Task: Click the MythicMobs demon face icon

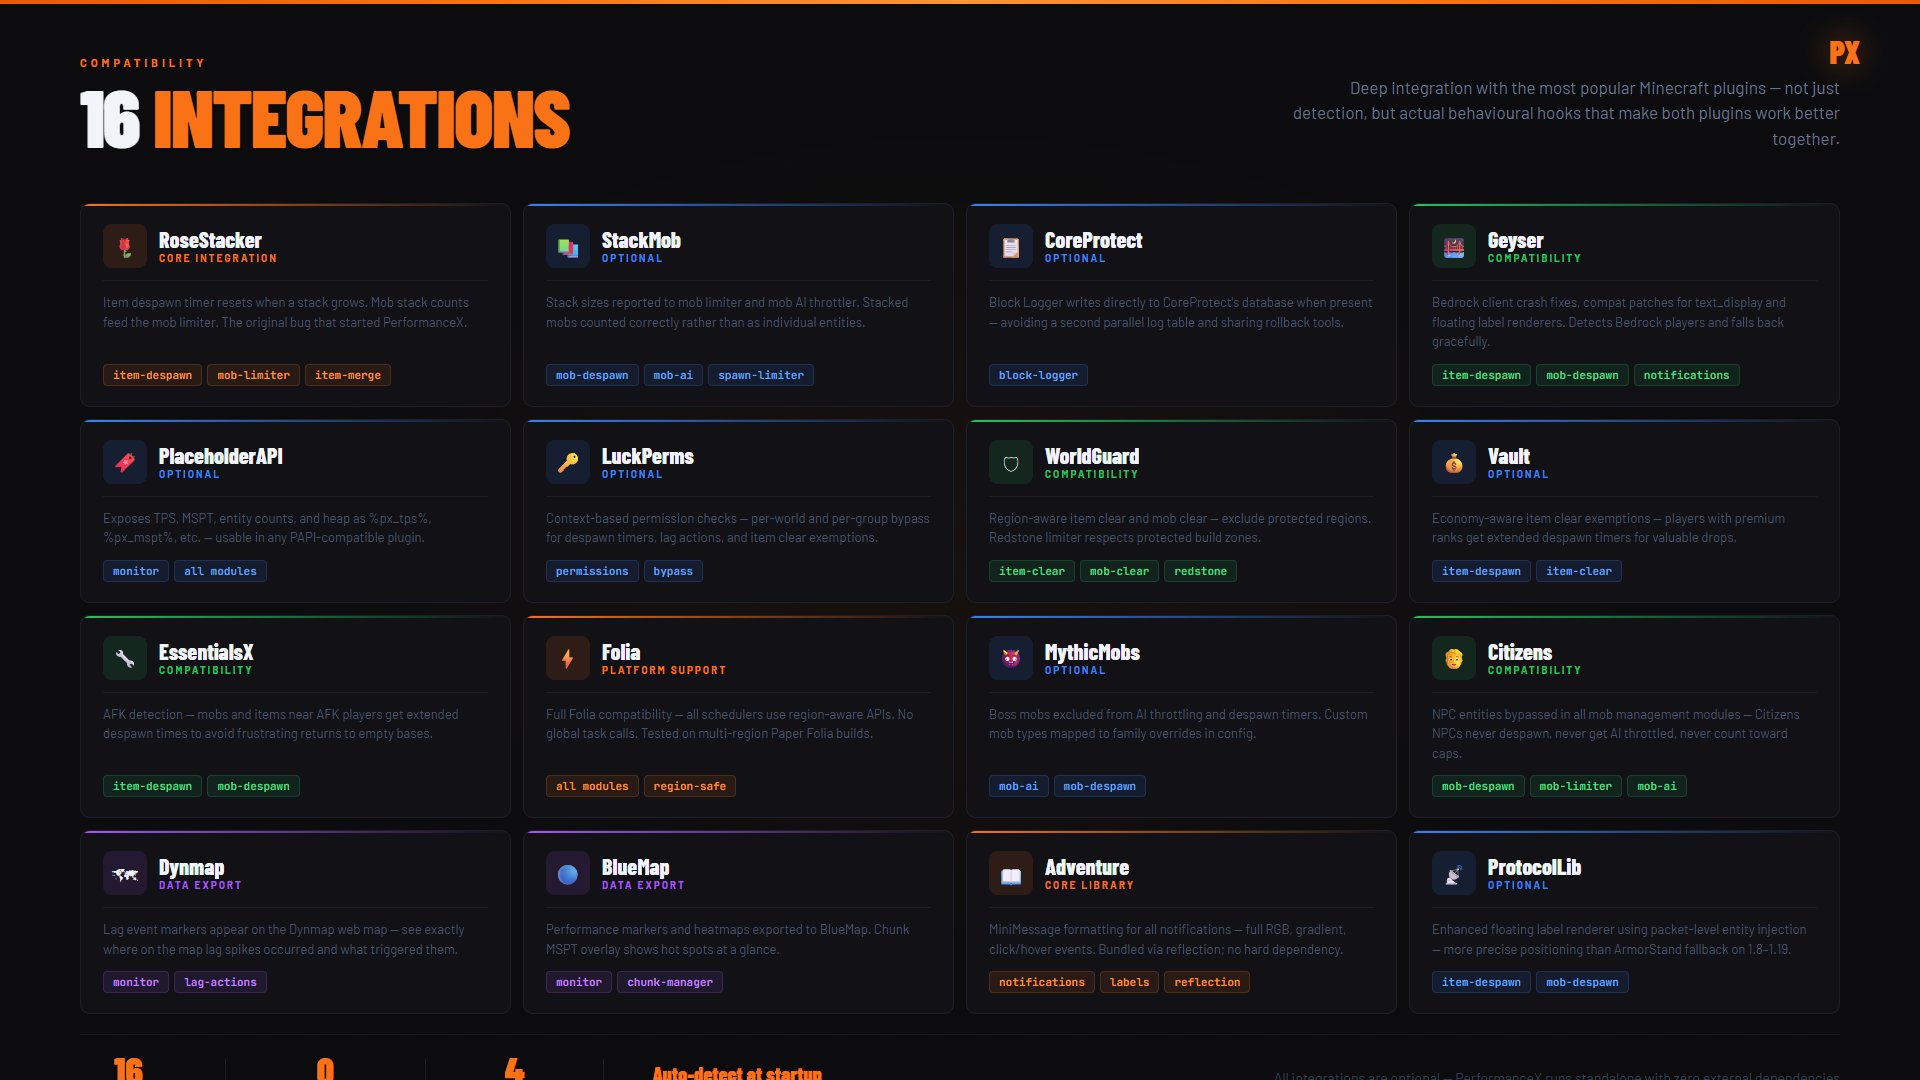Action: coord(1011,658)
